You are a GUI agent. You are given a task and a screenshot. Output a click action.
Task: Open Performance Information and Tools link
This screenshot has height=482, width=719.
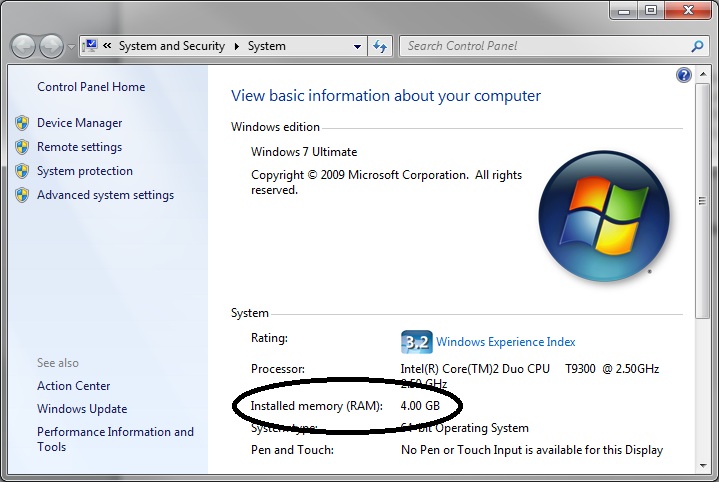pyautogui.click(x=115, y=439)
